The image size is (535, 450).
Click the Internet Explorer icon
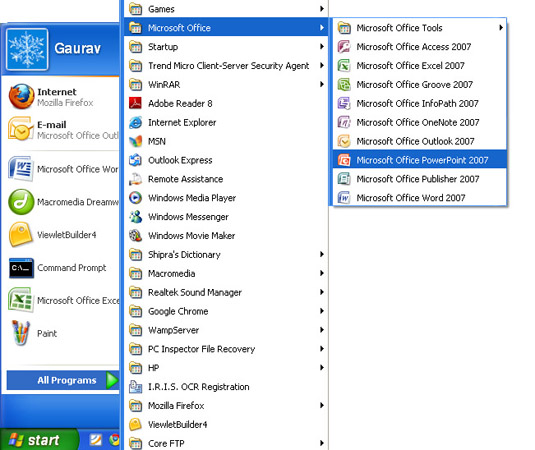coord(135,122)
